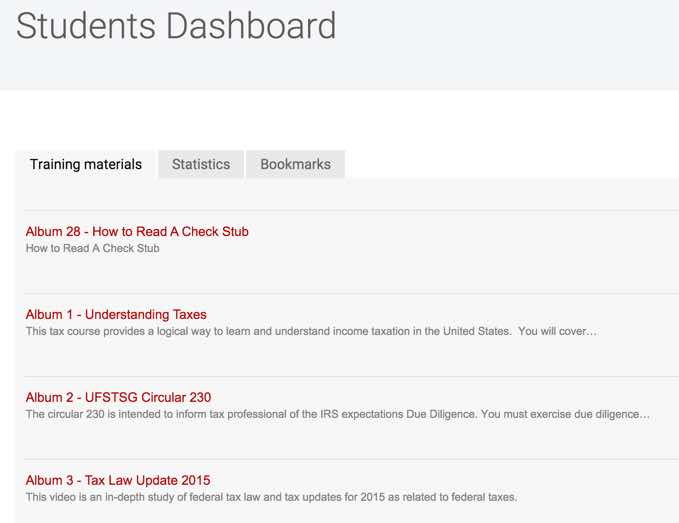The width and height of the screenshot is (679, 523).
Task: Click description starting 'This video is an in-depth study'
Action: (272, 497)
